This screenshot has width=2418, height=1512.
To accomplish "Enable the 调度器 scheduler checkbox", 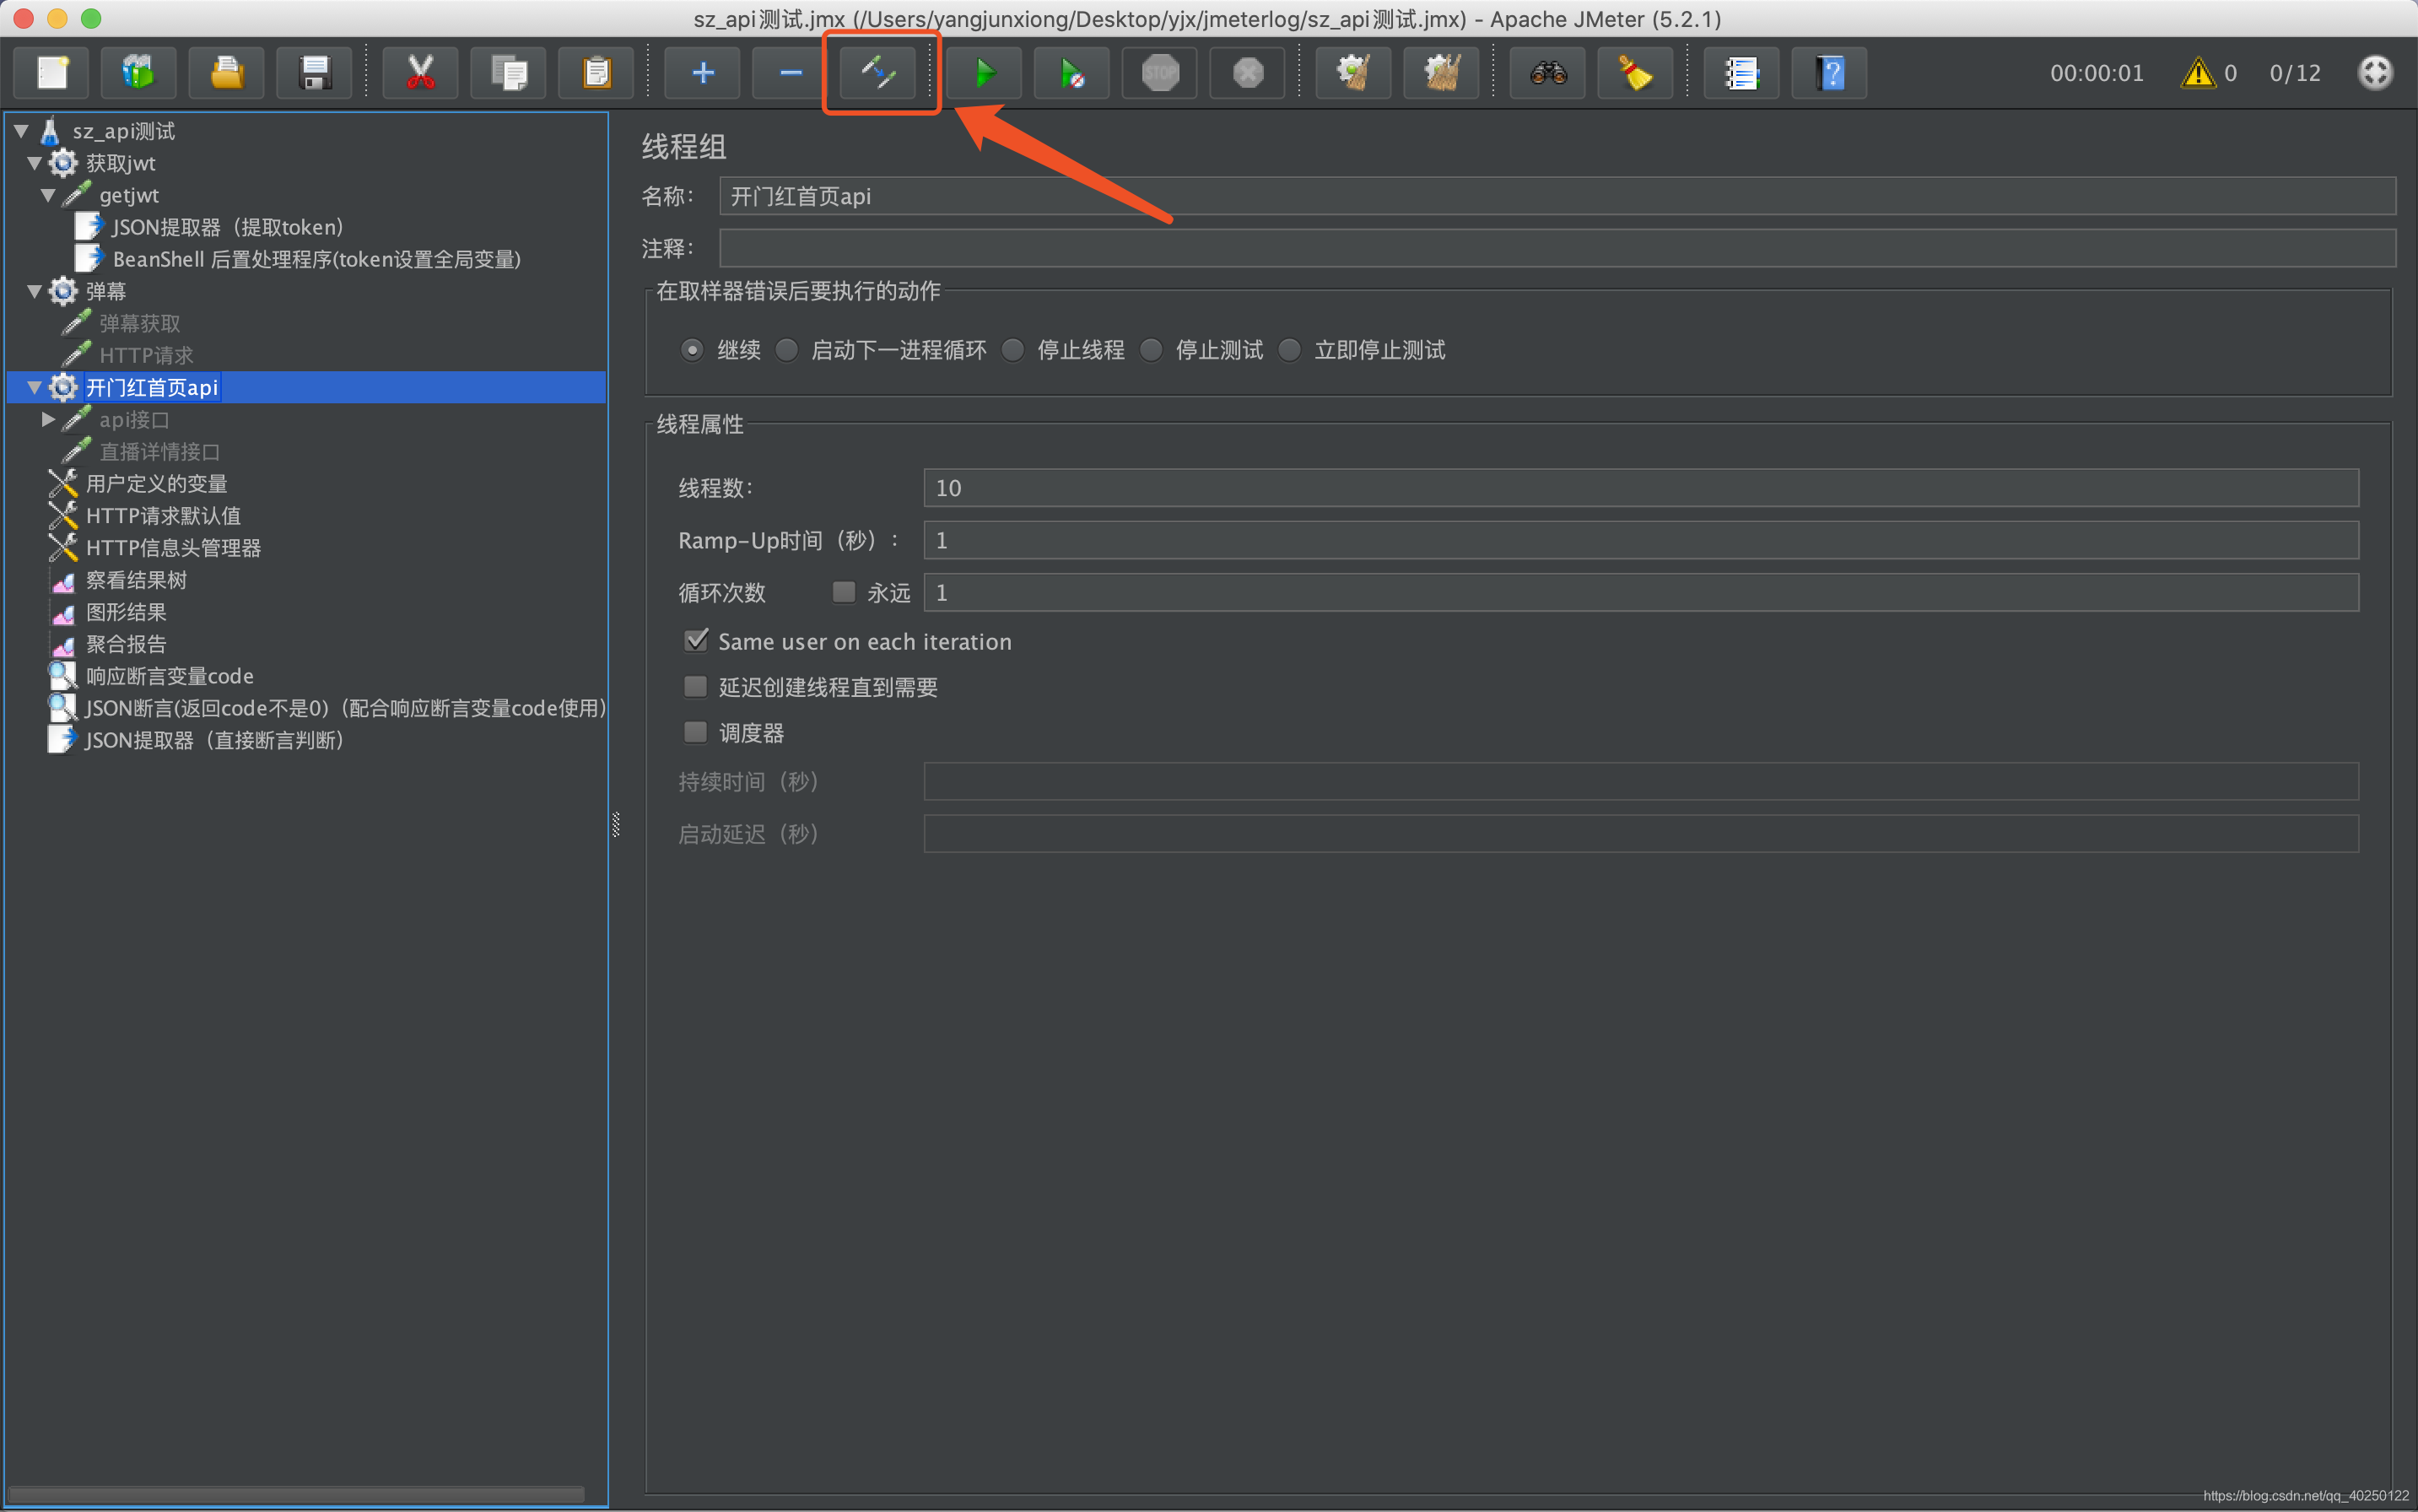I will pos(696,733).
